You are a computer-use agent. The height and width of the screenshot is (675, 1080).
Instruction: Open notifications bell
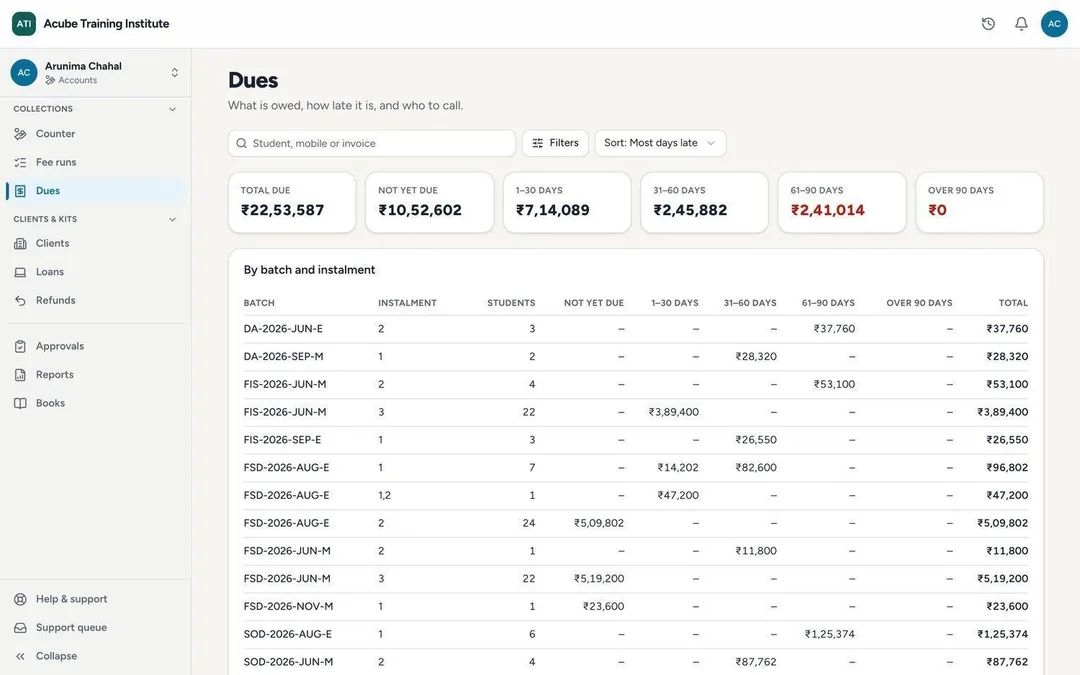point(1021,23)
